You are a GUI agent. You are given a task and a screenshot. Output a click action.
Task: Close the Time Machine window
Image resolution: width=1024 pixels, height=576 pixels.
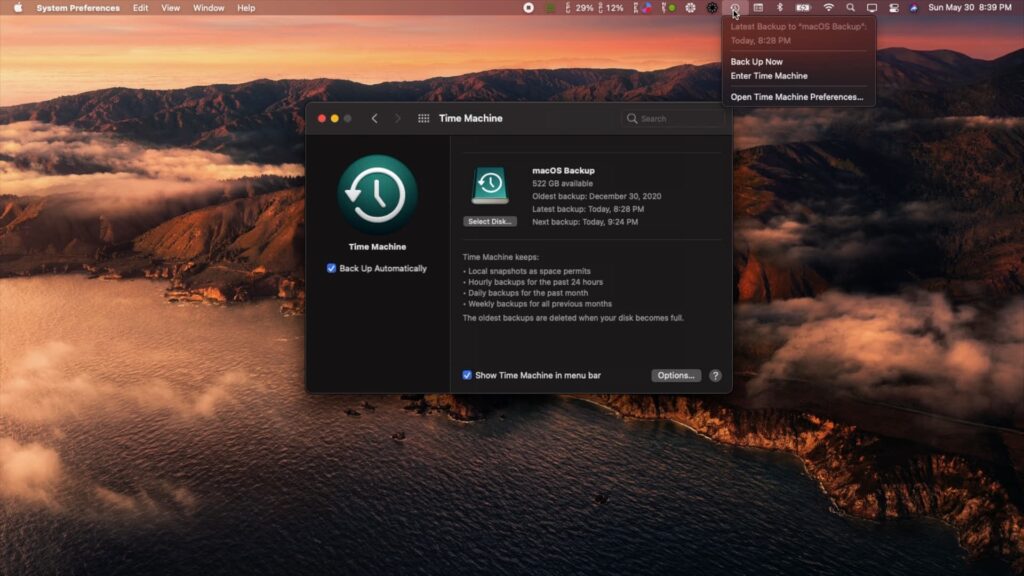[322, 118]
